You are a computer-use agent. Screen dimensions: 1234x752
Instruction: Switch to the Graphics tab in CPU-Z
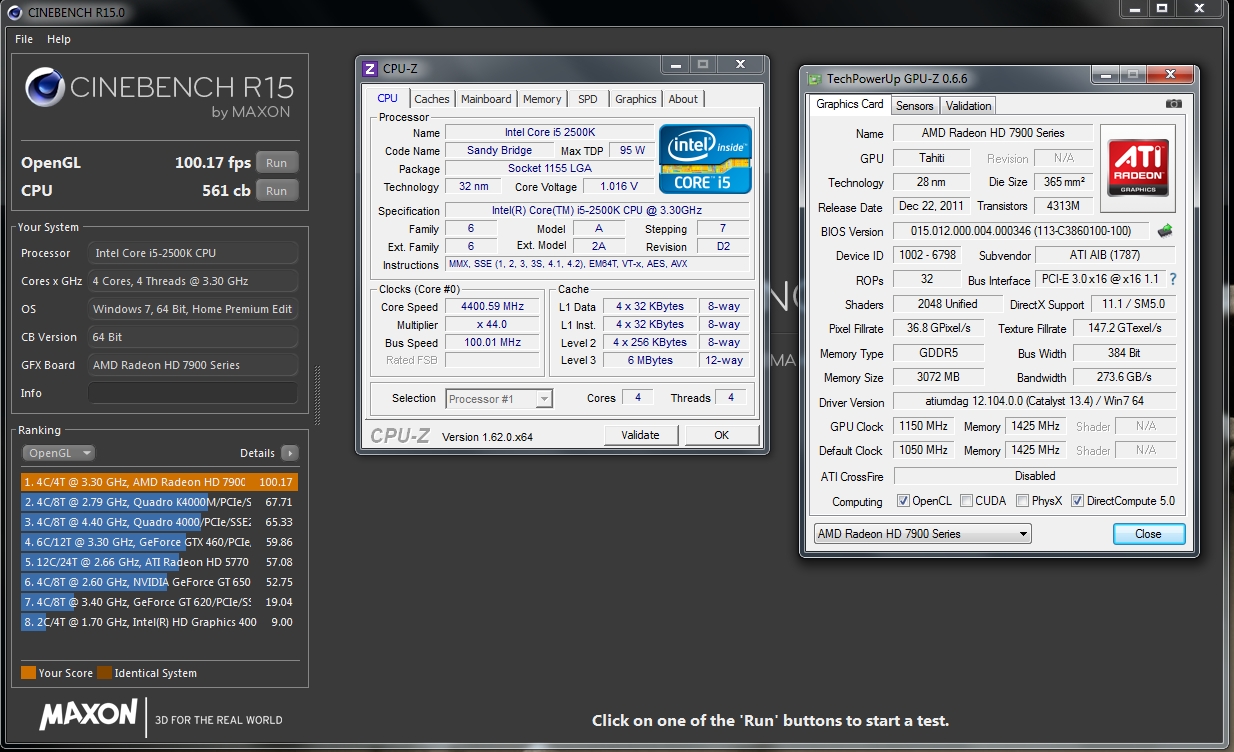pos(636,99)
